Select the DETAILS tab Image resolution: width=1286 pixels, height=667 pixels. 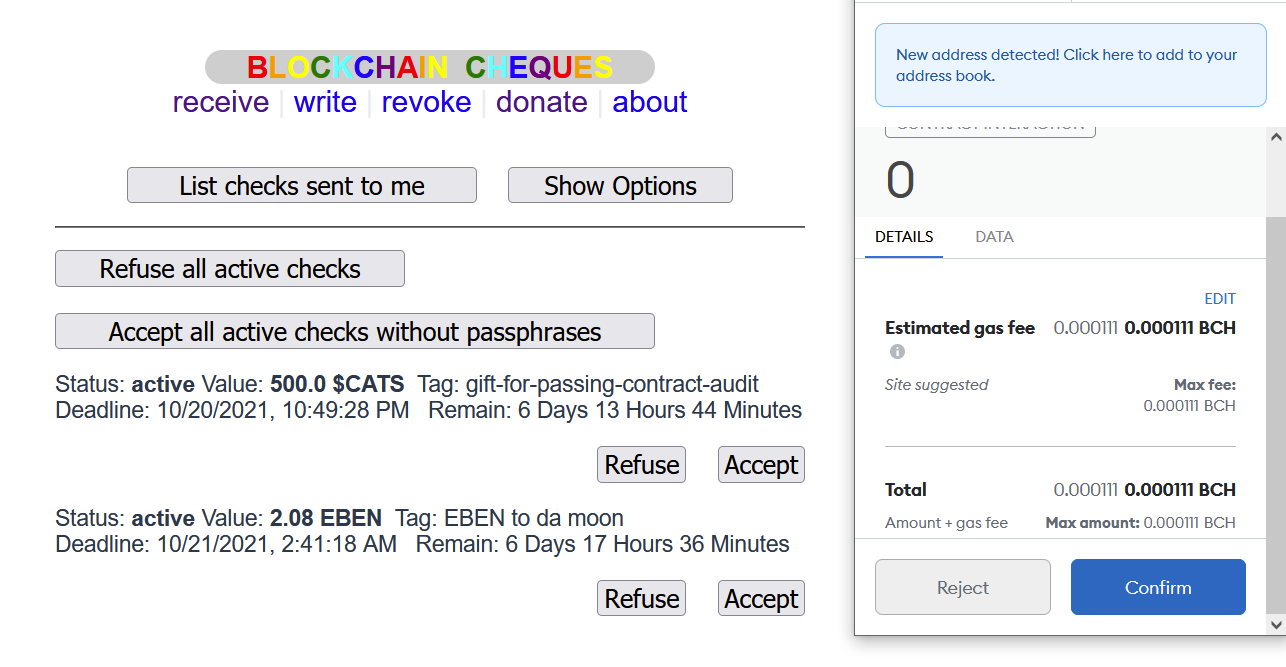point(904,237)
